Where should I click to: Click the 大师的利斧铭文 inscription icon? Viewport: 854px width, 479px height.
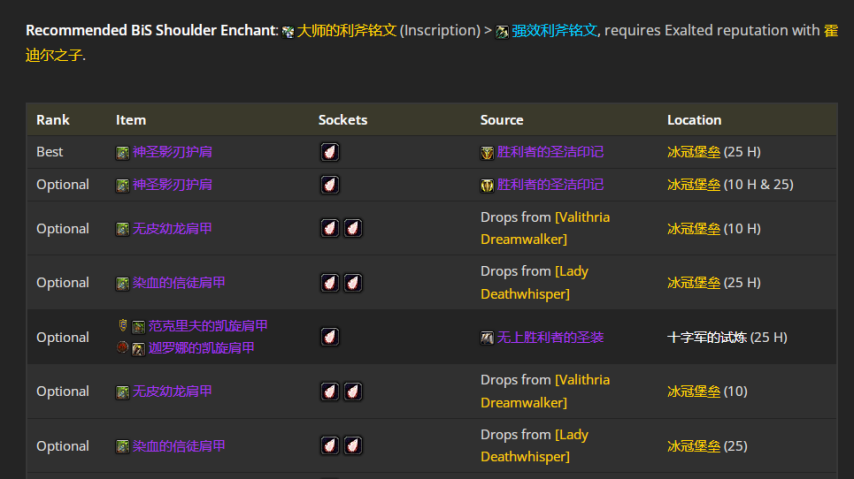[x=288, y=32]
